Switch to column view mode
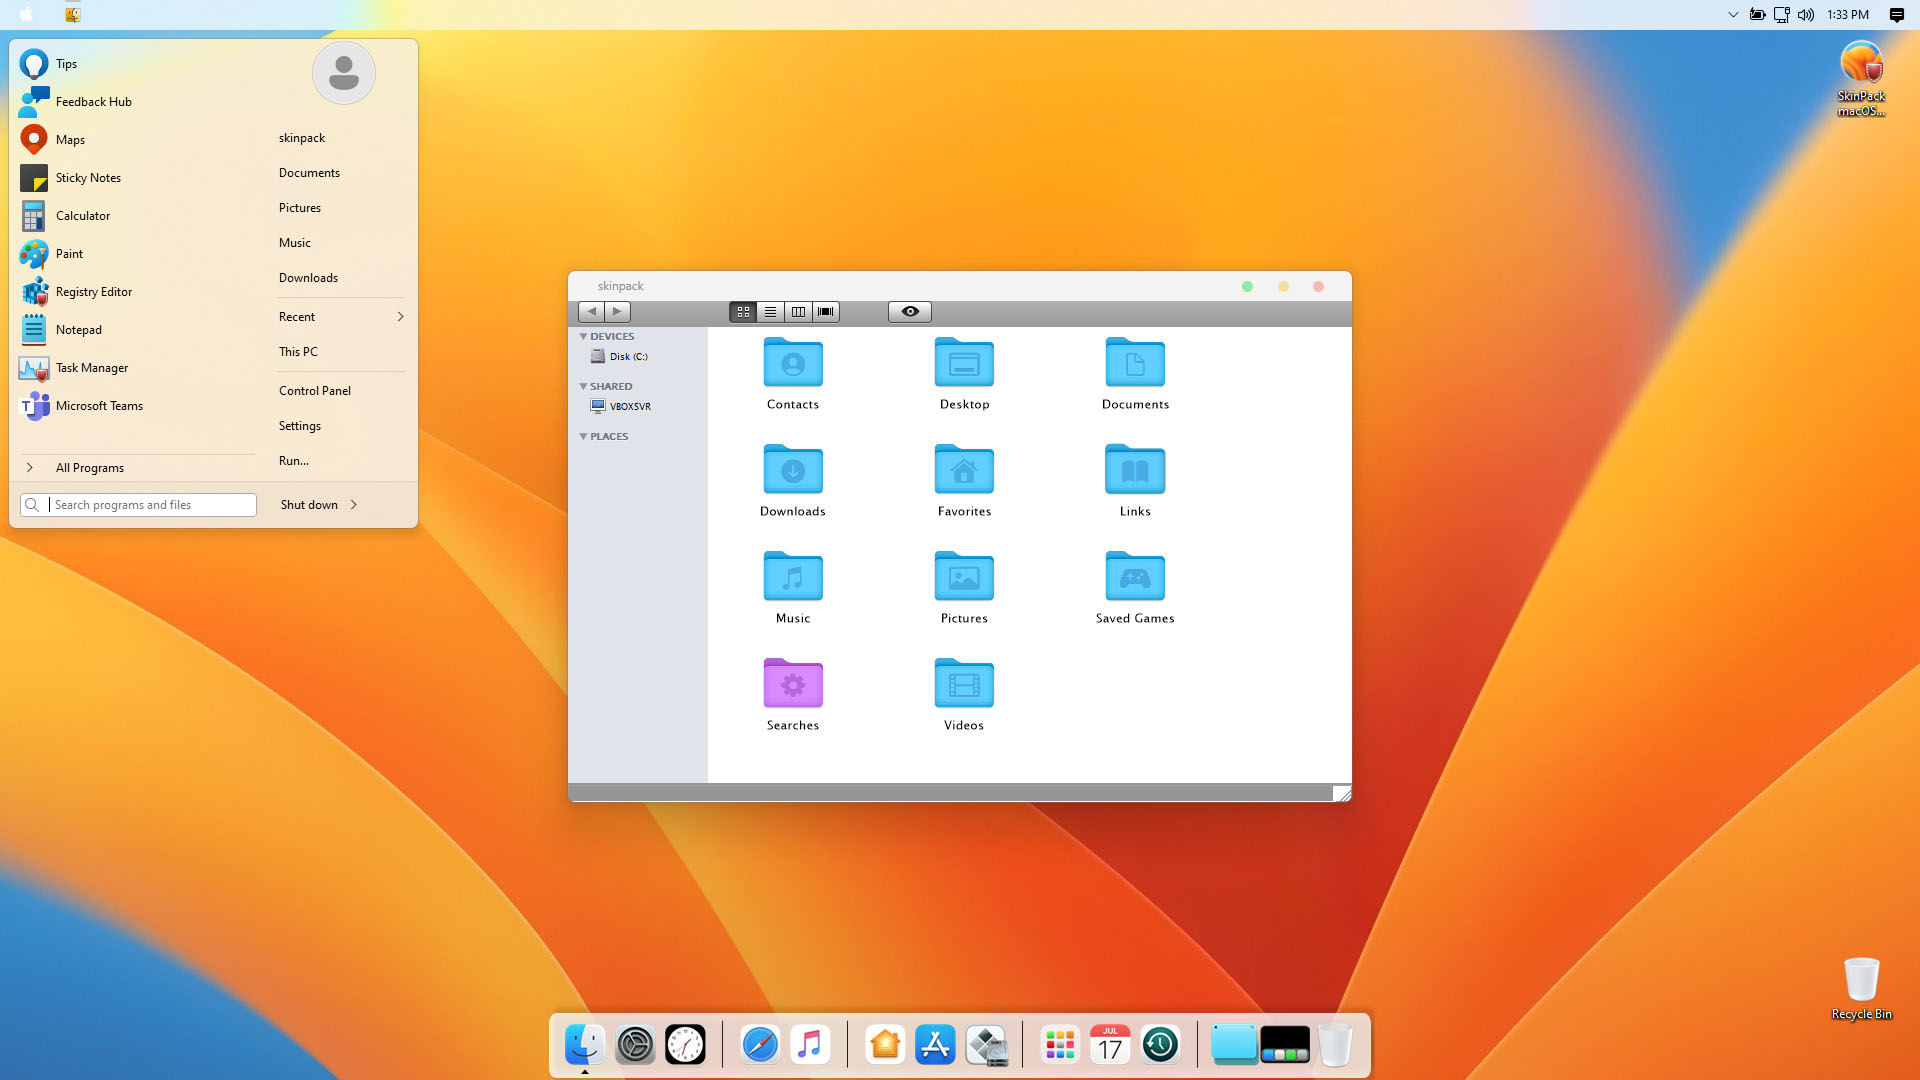Viewport: 1920px width, 1080px height. pyautogui.click(x=798, y=312)
